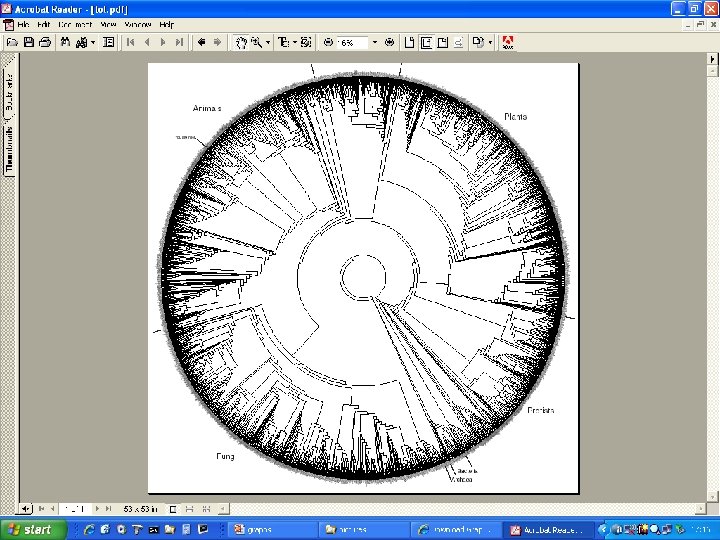
Task: Go to first page toolbar arrow
Action: coord(131,43)
